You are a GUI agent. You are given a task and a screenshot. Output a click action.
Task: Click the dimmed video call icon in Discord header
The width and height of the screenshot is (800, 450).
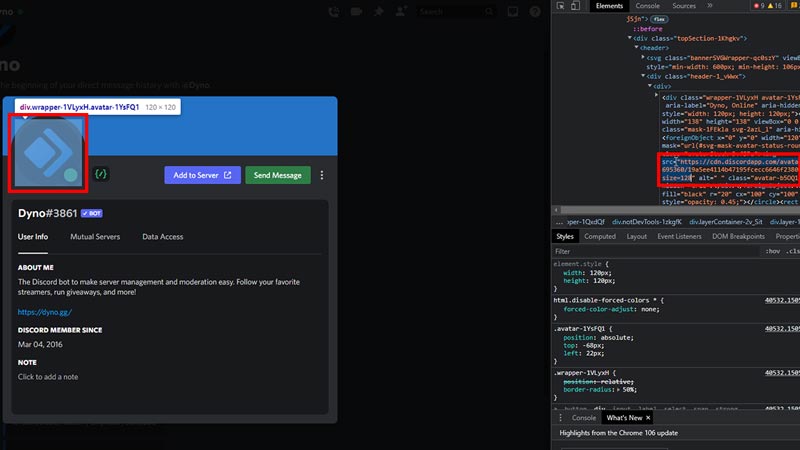pyautogui.click(x=356, y=11)
